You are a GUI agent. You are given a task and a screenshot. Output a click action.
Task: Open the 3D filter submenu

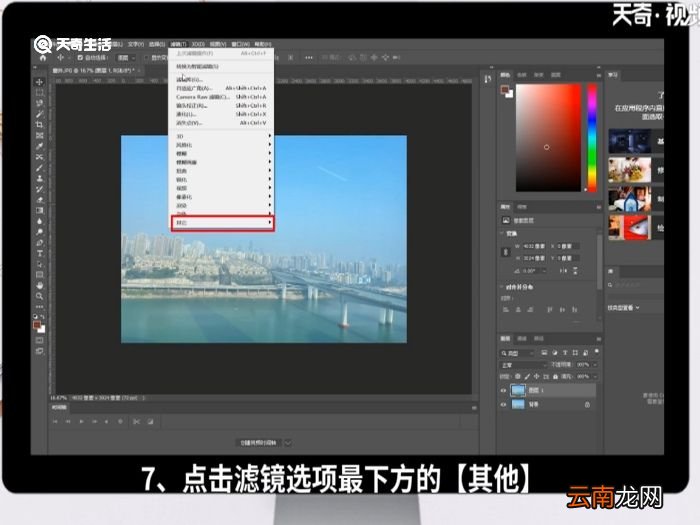coord(221,136)
